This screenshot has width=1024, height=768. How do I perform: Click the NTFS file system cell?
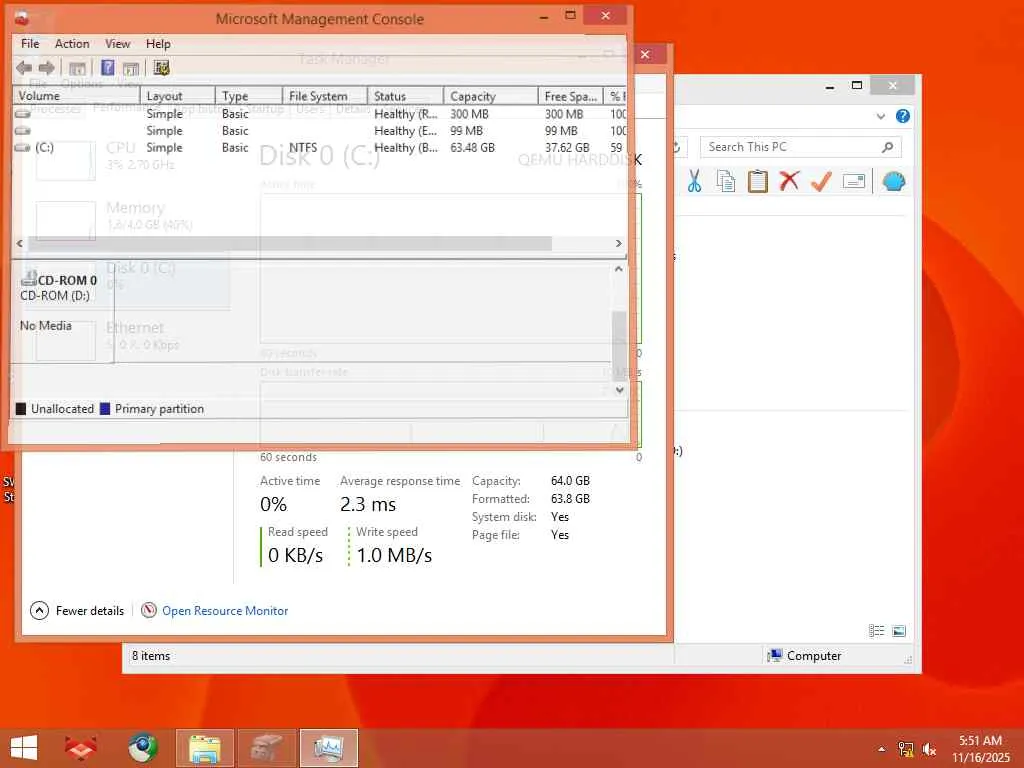point(303,148)
